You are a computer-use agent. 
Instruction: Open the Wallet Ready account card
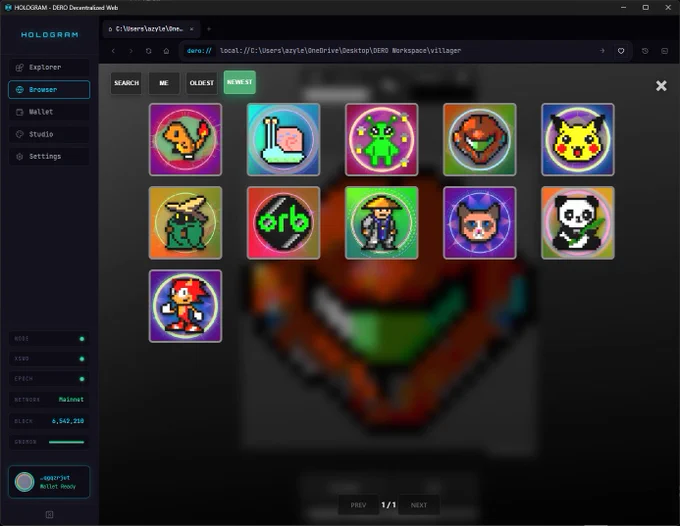coord(49,482)
